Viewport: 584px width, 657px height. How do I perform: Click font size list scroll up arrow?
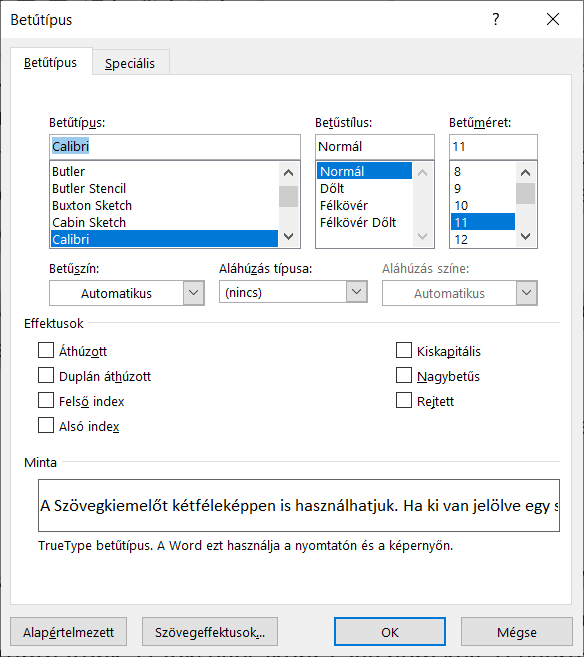[x=525, y=173]
